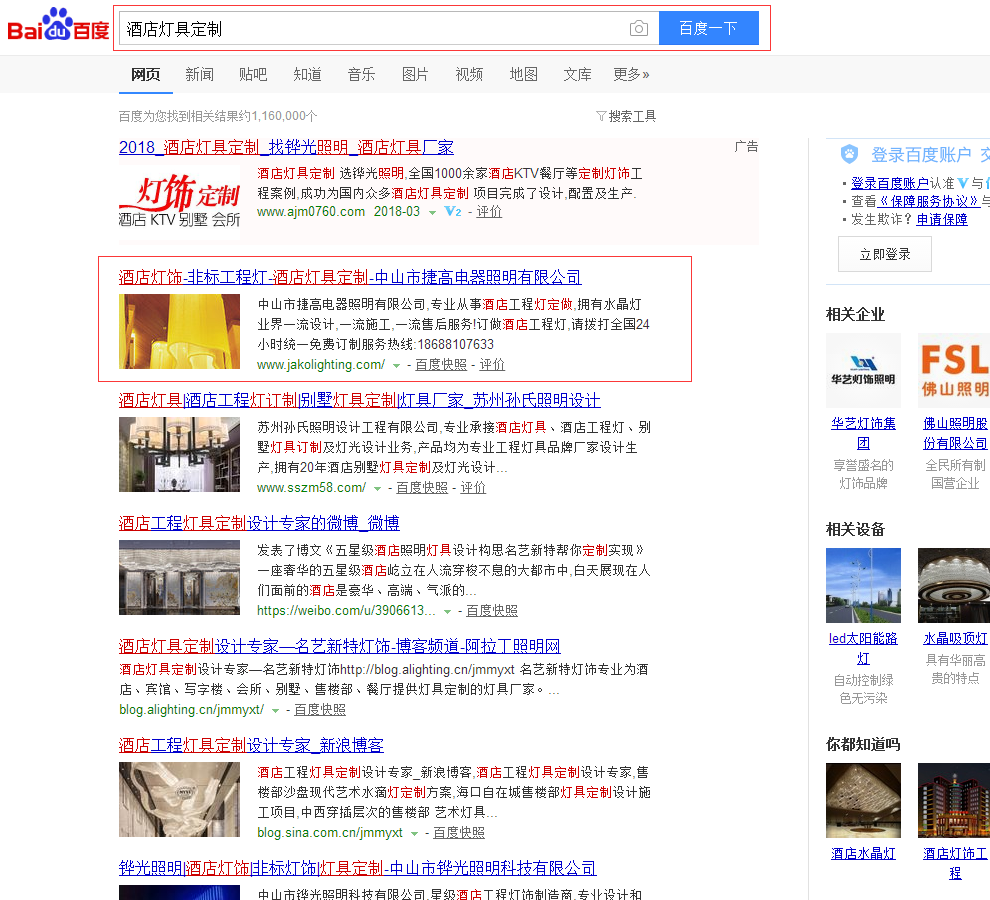Click the V2 badge on ajm0760 result
This screenshot has width=990, height=900.
[453, 212]
